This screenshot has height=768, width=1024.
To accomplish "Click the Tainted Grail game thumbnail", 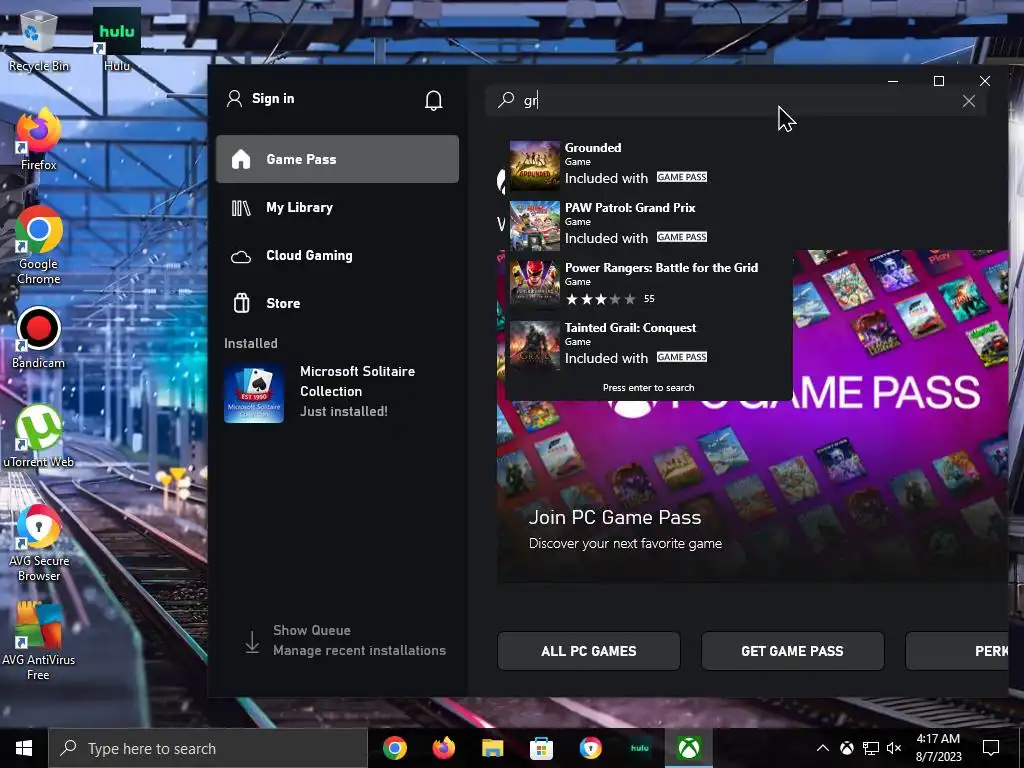I will [535, 345].
